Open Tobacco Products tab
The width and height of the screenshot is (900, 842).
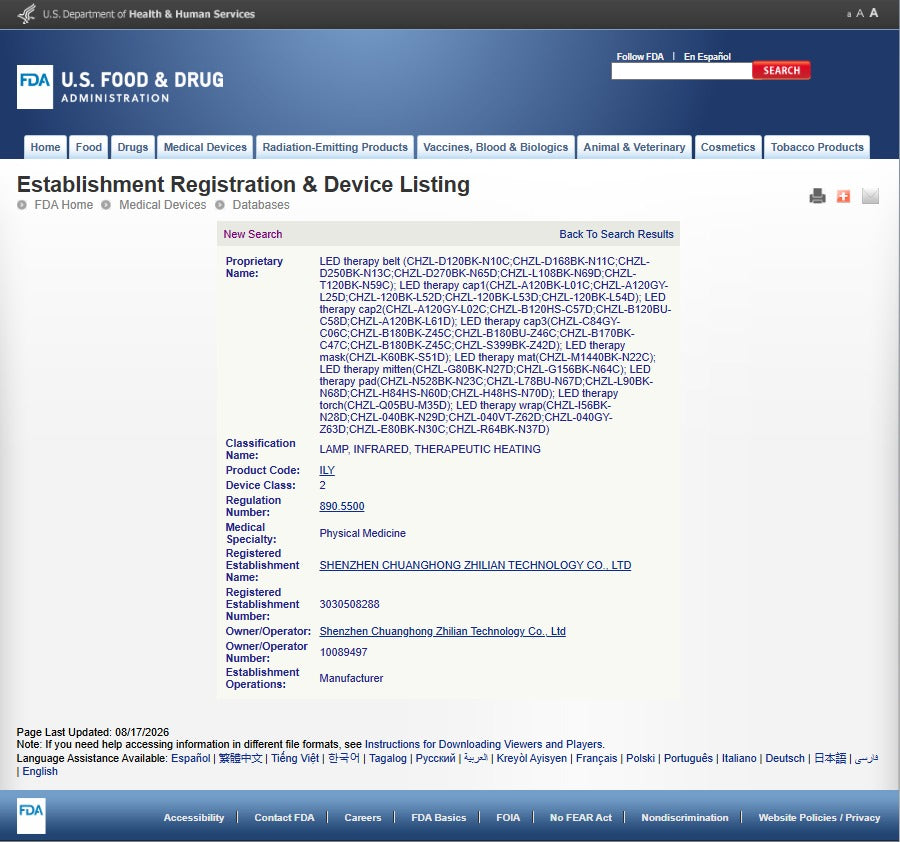click(x=817, y=147)
